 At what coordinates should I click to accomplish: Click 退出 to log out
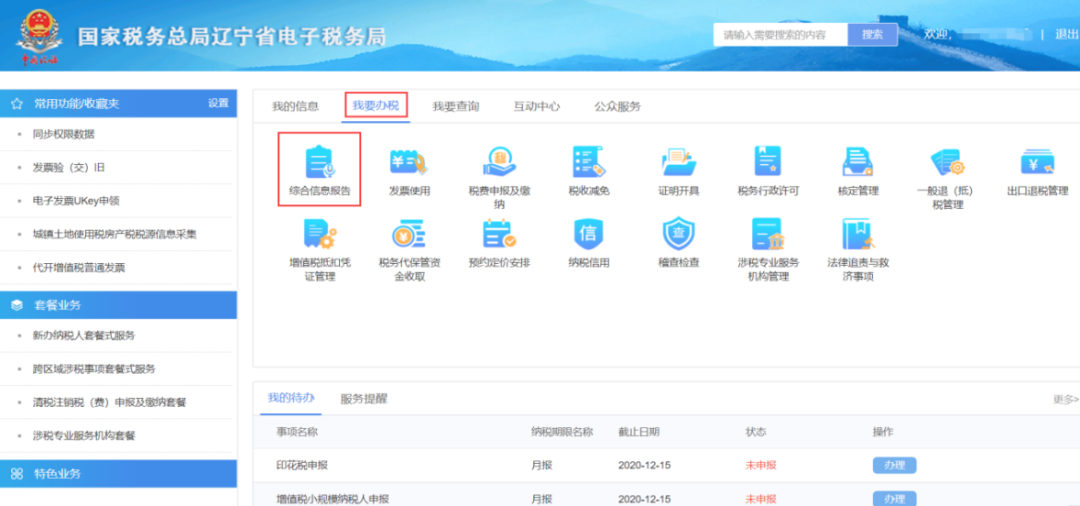click(x=1068, y=34)
